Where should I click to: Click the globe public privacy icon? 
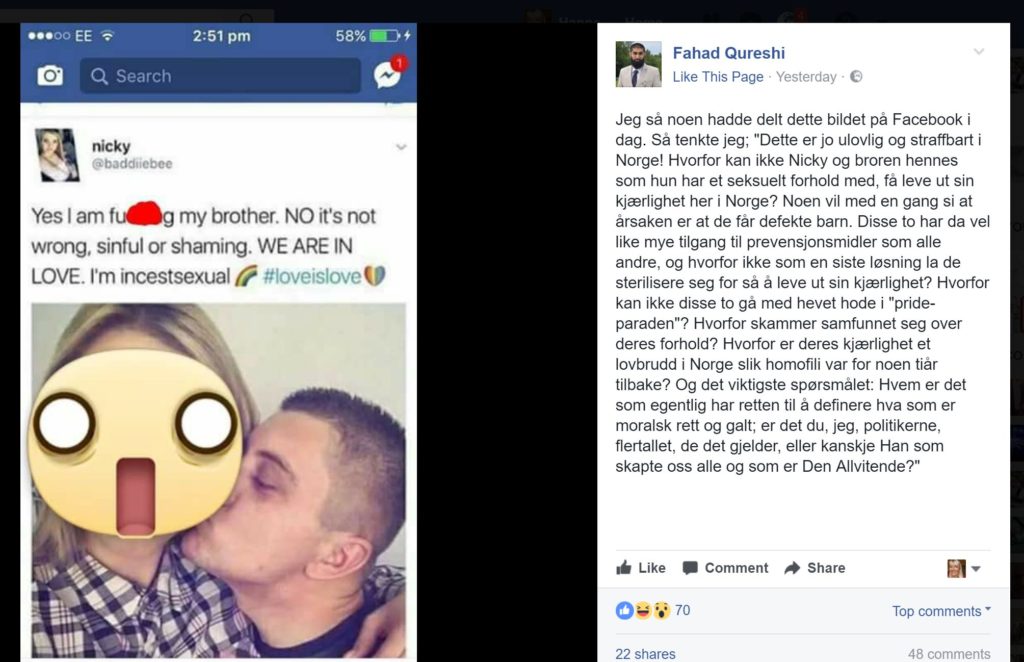tap(856, 76)
